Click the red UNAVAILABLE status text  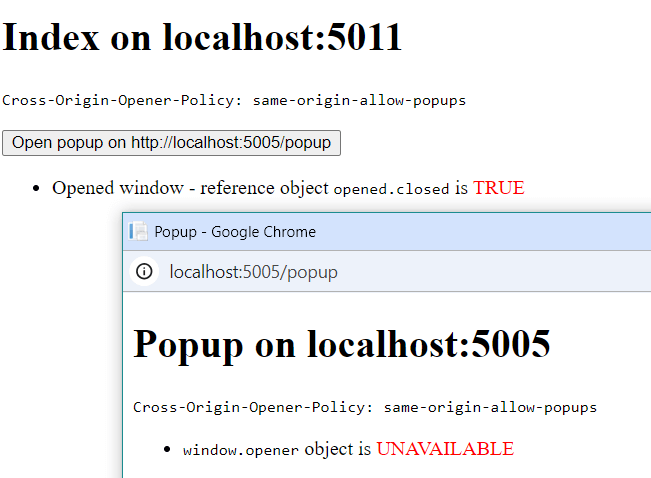pyautogui.click(x=445, y=449)
